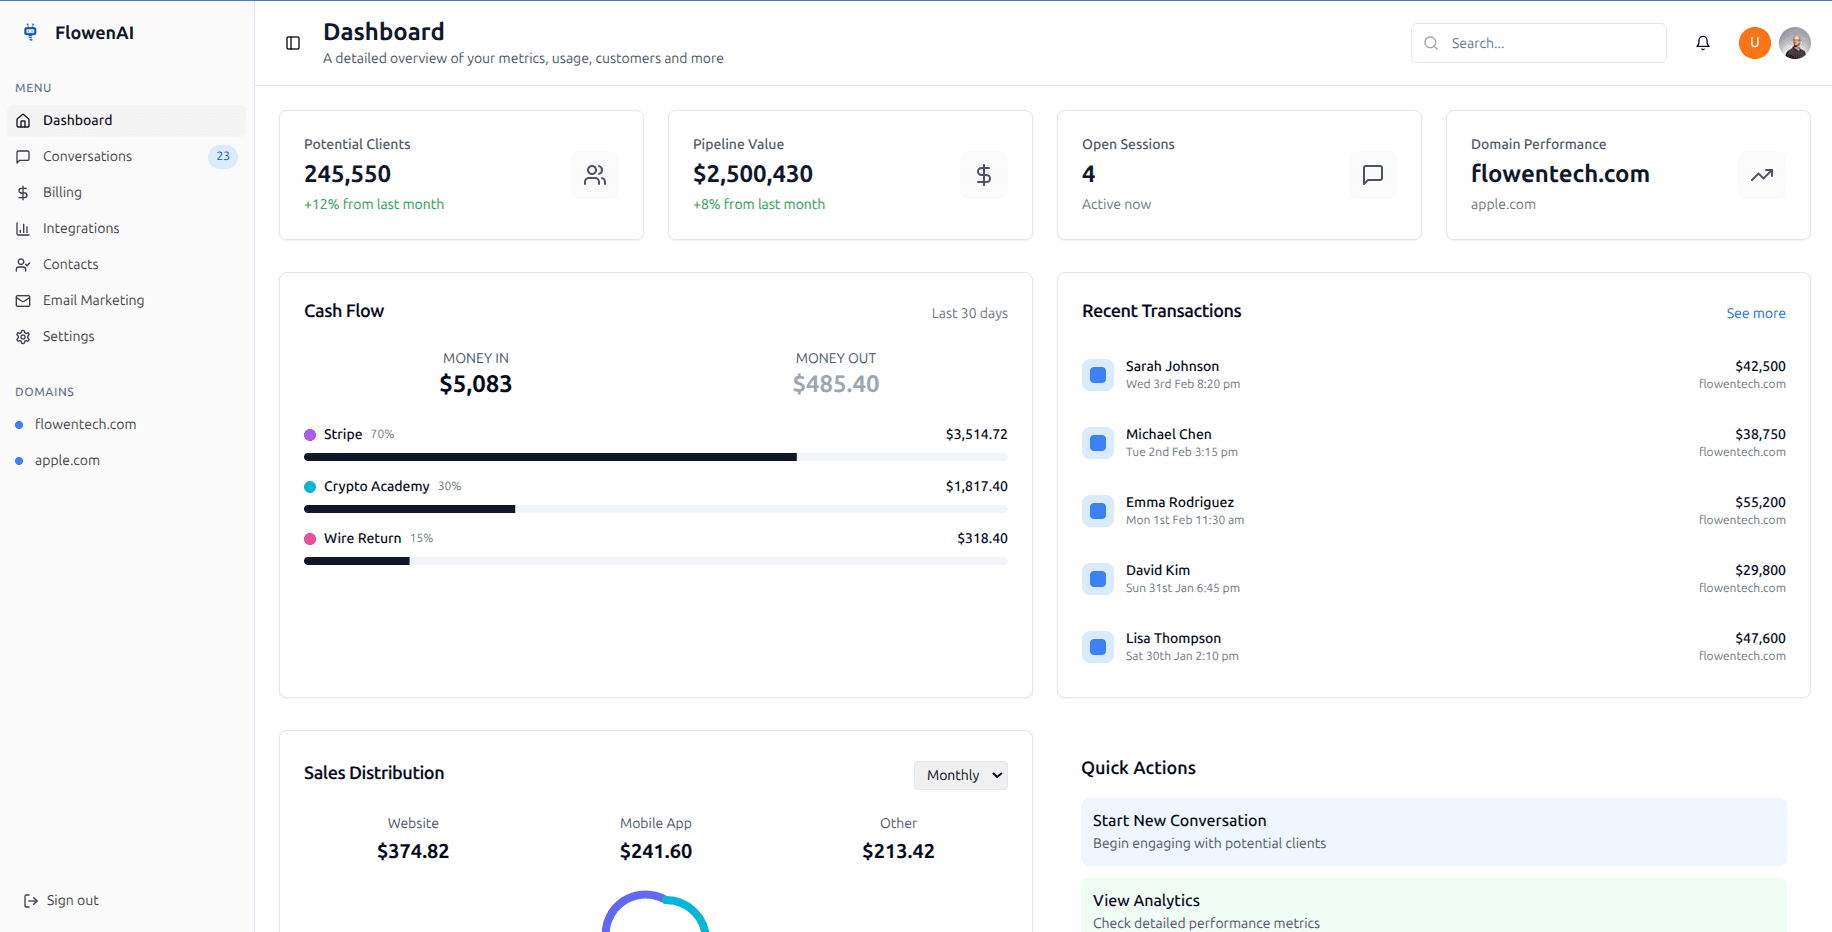Click the Potential Clients people icon
This screenshot has width=1832, height=932.
pos(595,175)
